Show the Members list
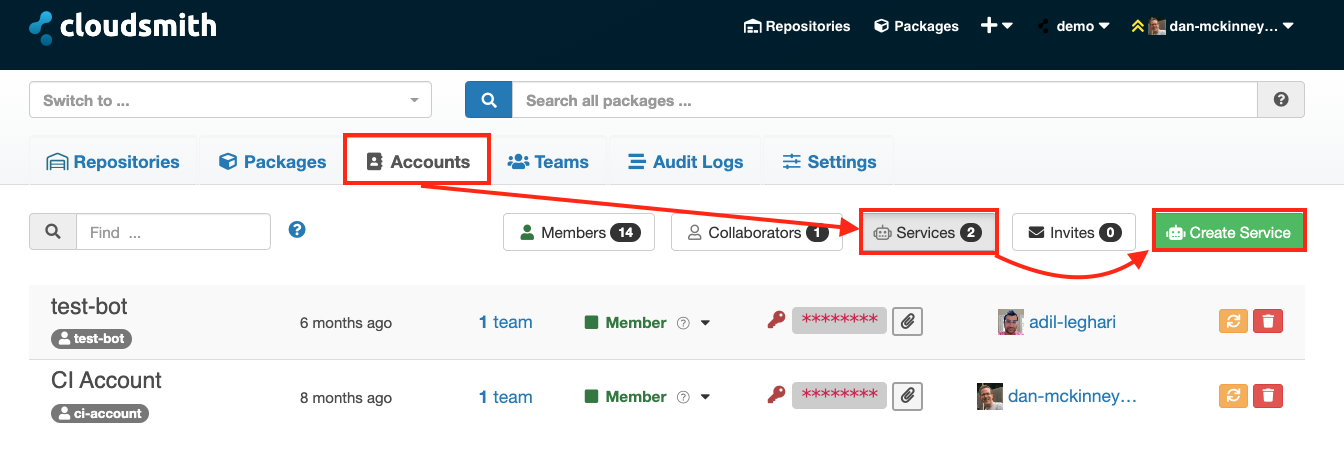1344x458 pixels. click(x=579, y=232)
